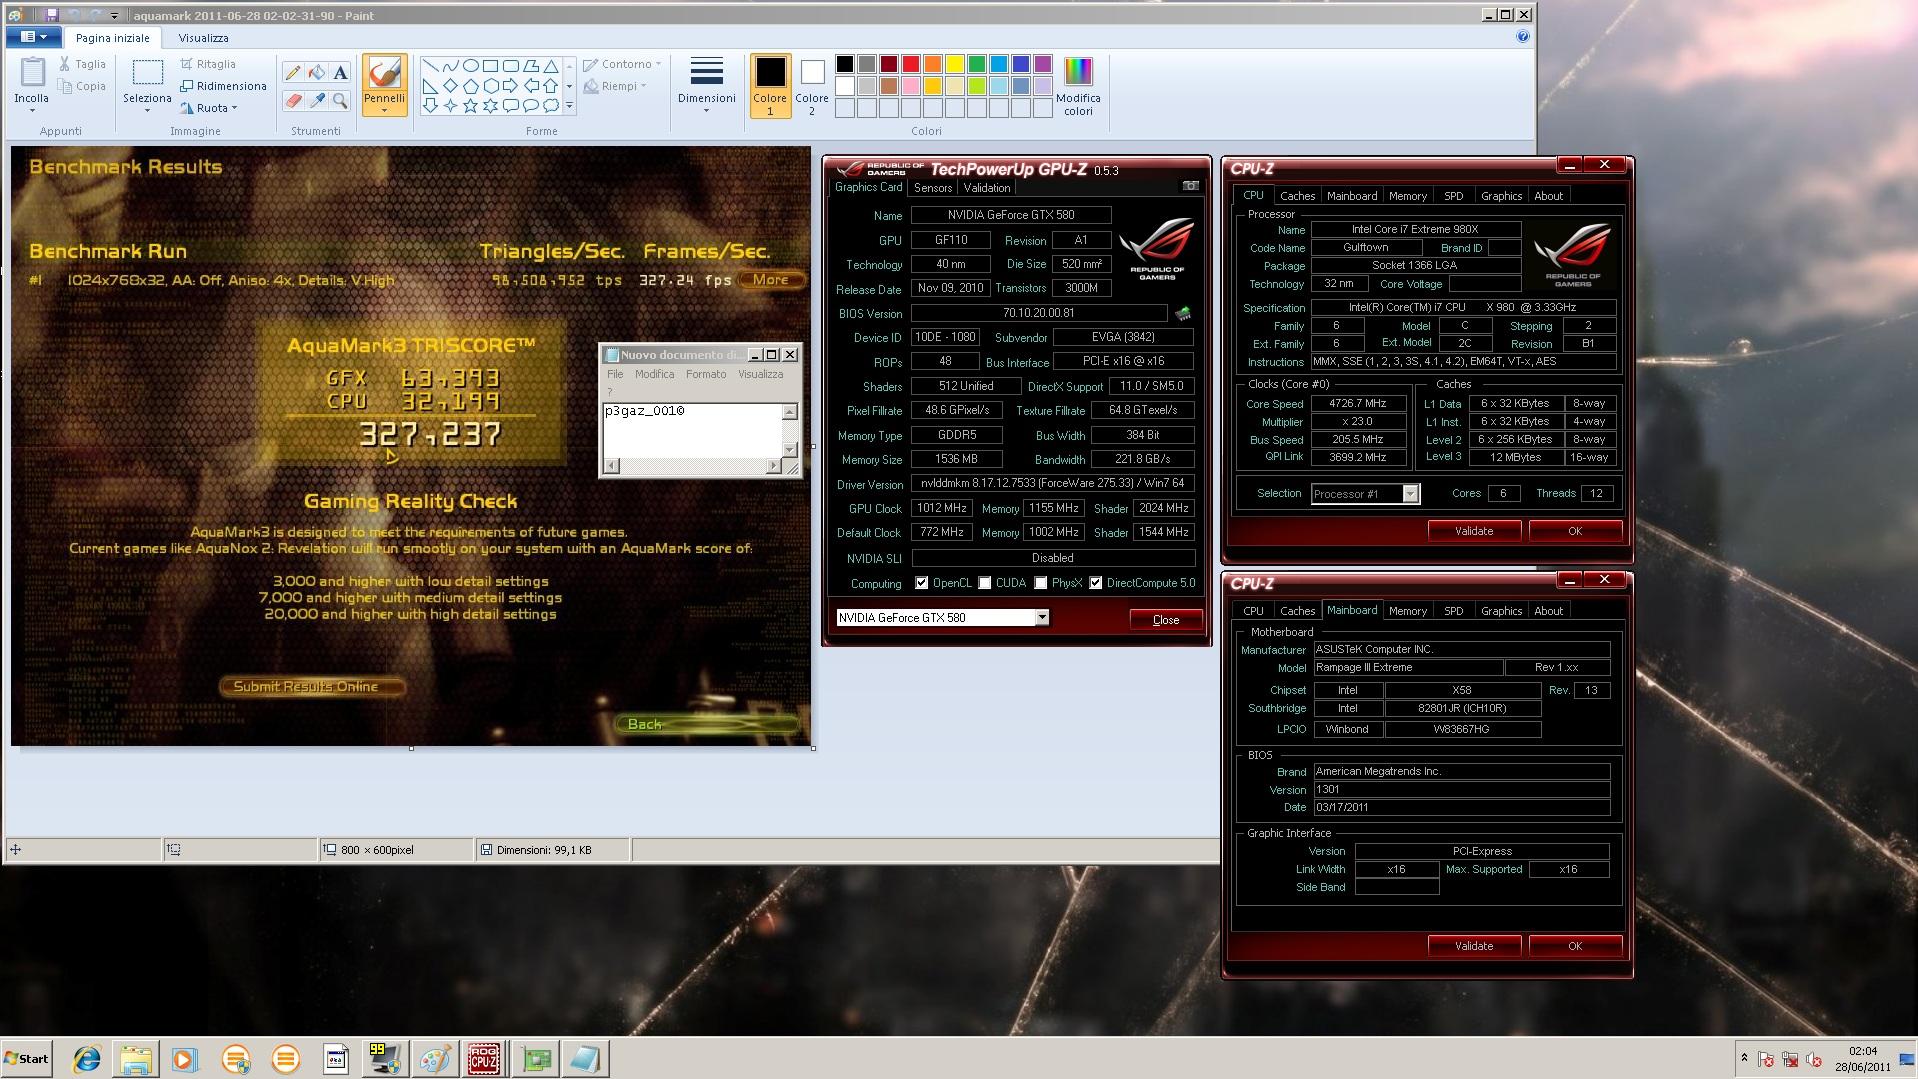
Task: Select the Fill with color bucket tool
Action: coord(317,73)
